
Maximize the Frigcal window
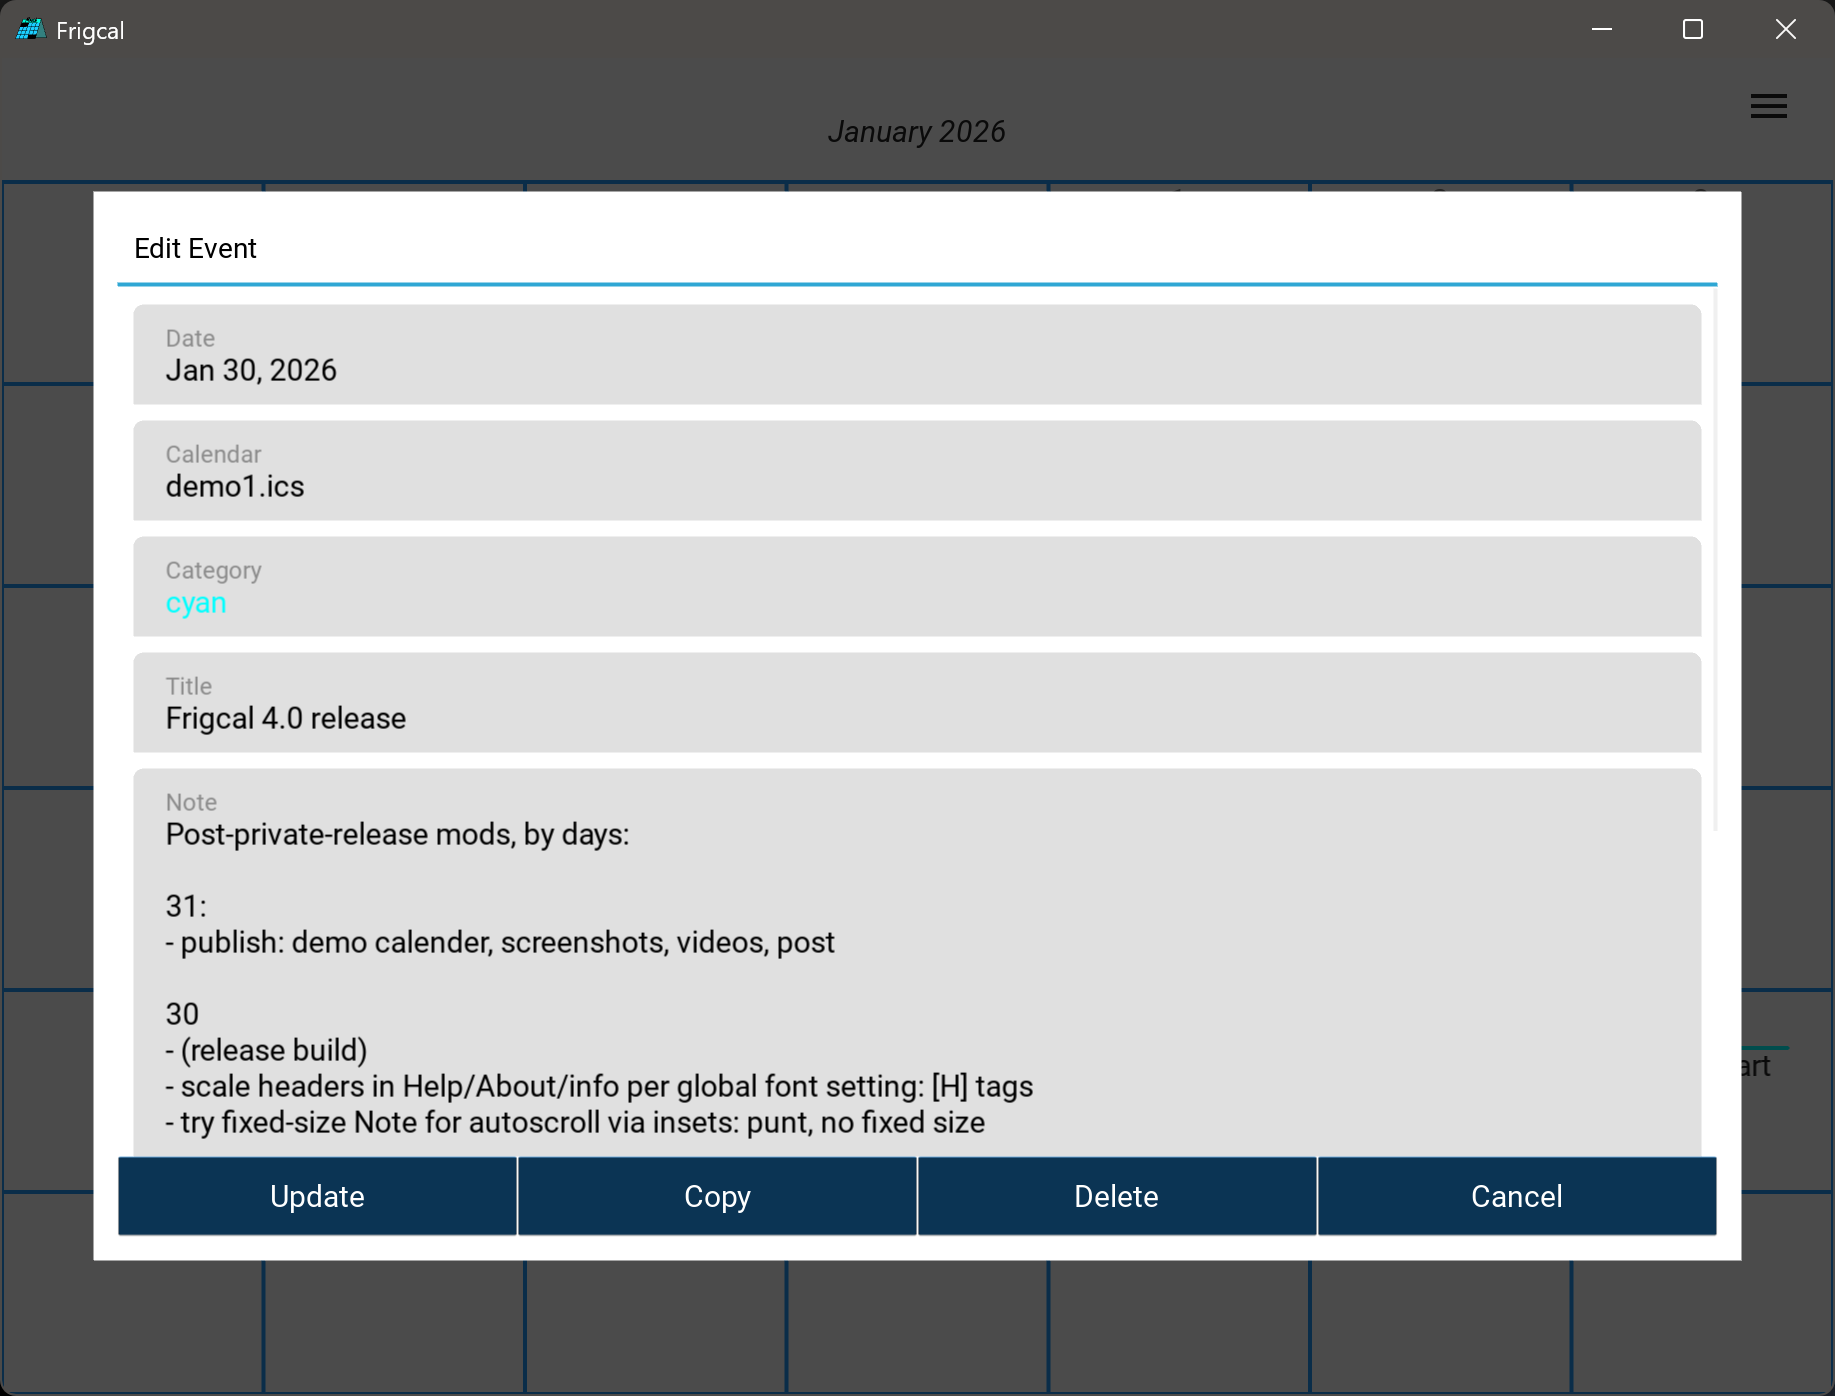(1693, 30)
